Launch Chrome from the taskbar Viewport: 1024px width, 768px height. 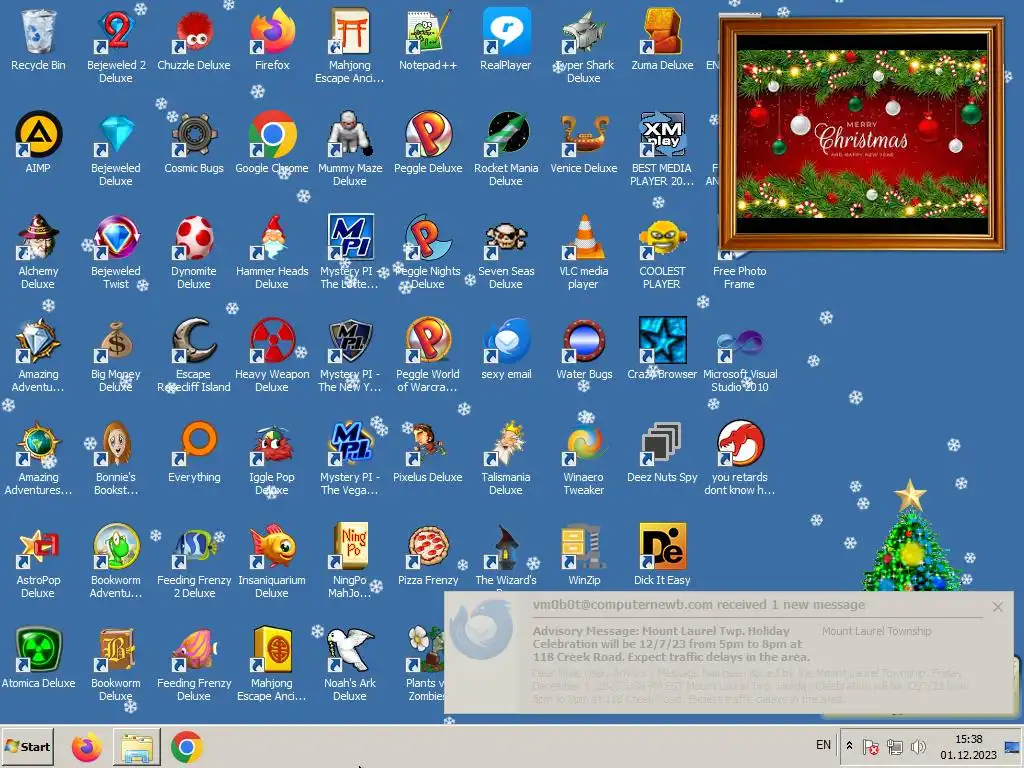coord(186,747)
